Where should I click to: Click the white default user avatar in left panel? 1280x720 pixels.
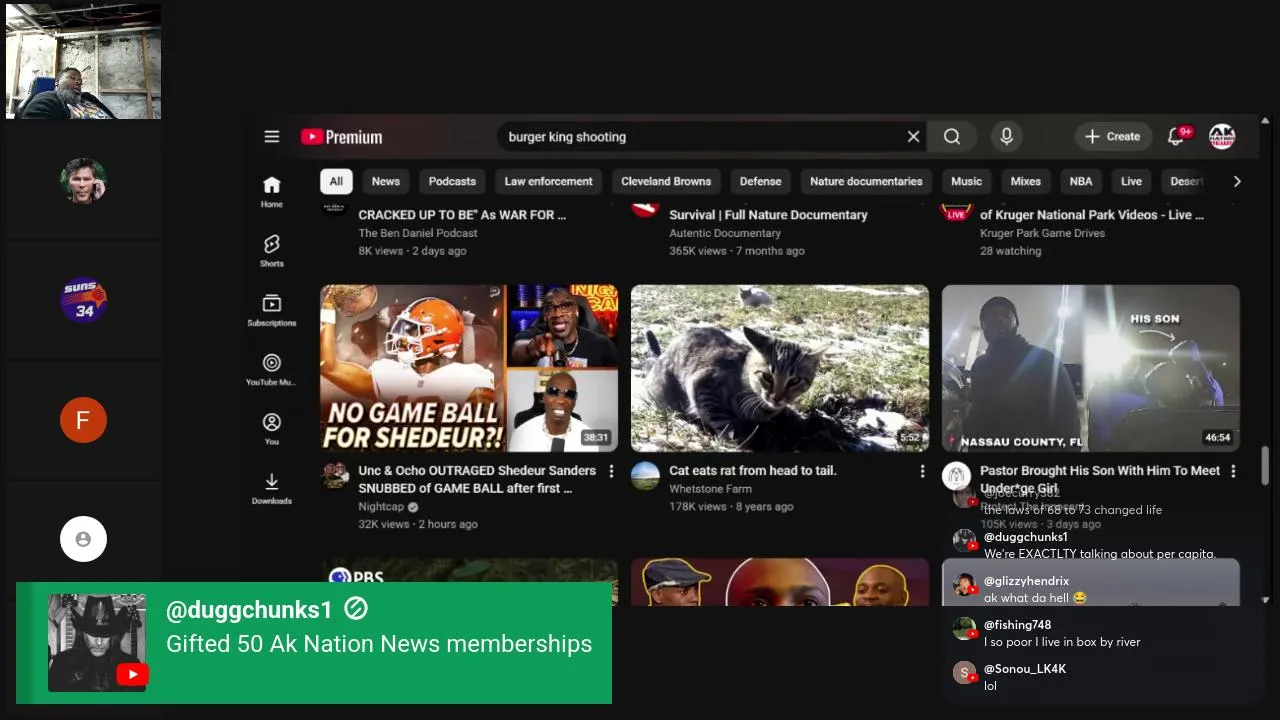[83, 539]
